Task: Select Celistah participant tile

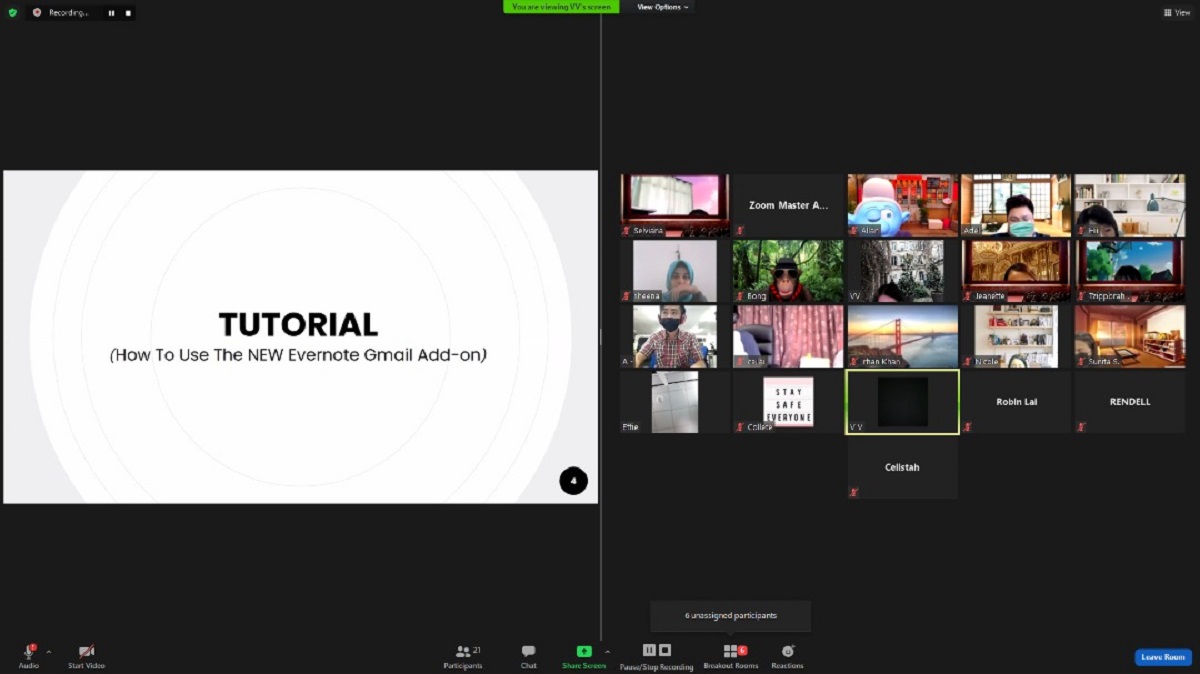Action: pos(903,467)
